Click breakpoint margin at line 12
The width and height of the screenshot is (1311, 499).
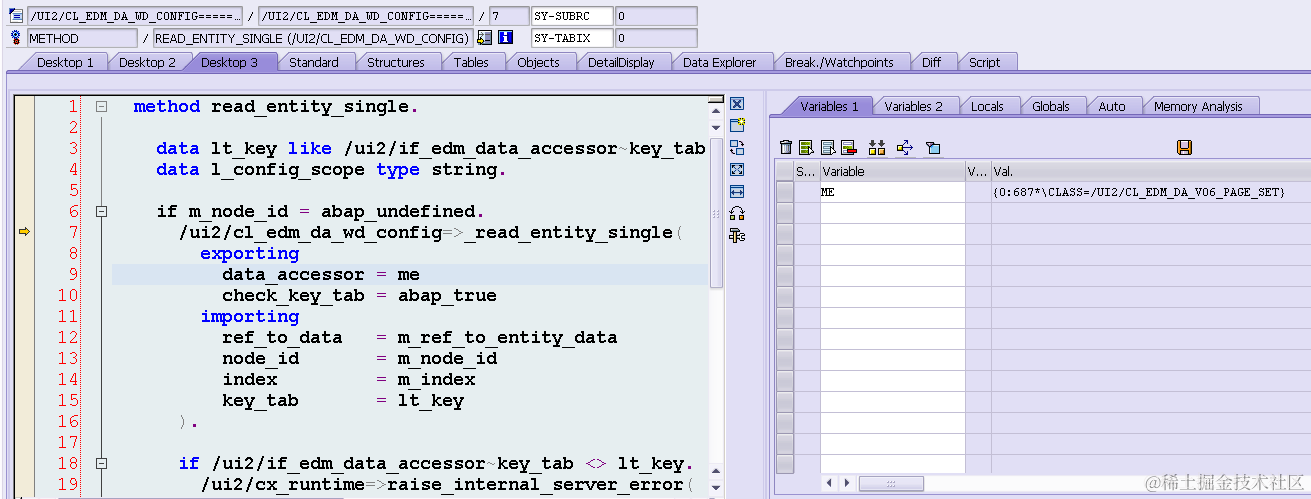point(24,338)
